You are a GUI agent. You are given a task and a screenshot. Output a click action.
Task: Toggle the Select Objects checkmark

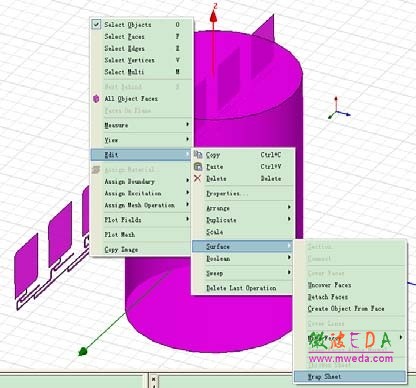tap(96, 24)
